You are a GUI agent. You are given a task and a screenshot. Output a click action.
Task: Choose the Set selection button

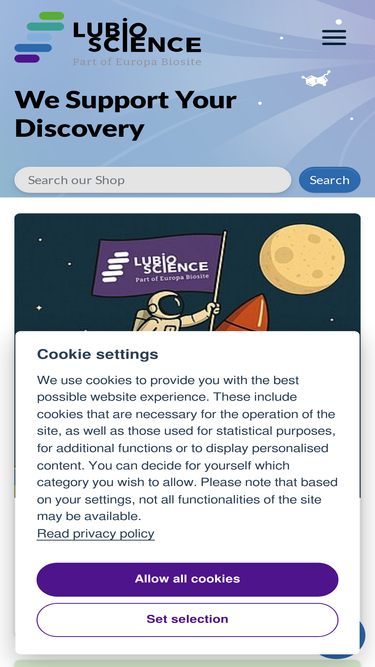[188, 619]
